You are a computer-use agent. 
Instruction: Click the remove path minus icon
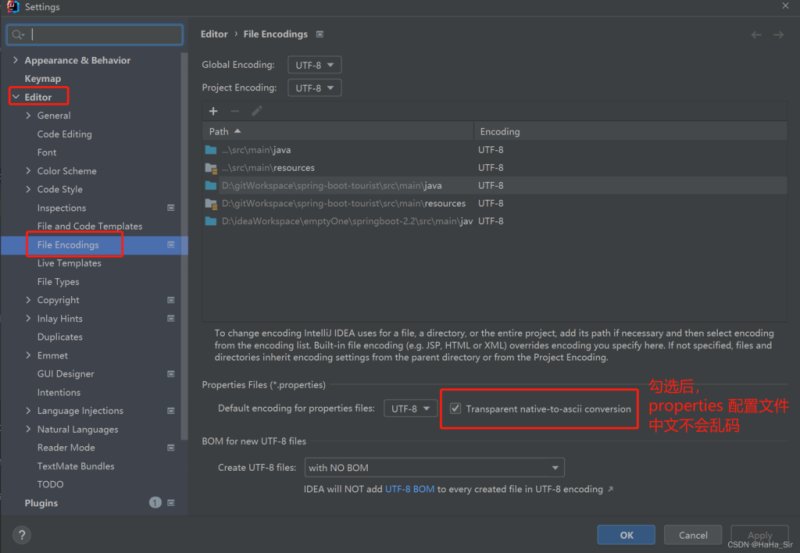(x=235, y=111)
